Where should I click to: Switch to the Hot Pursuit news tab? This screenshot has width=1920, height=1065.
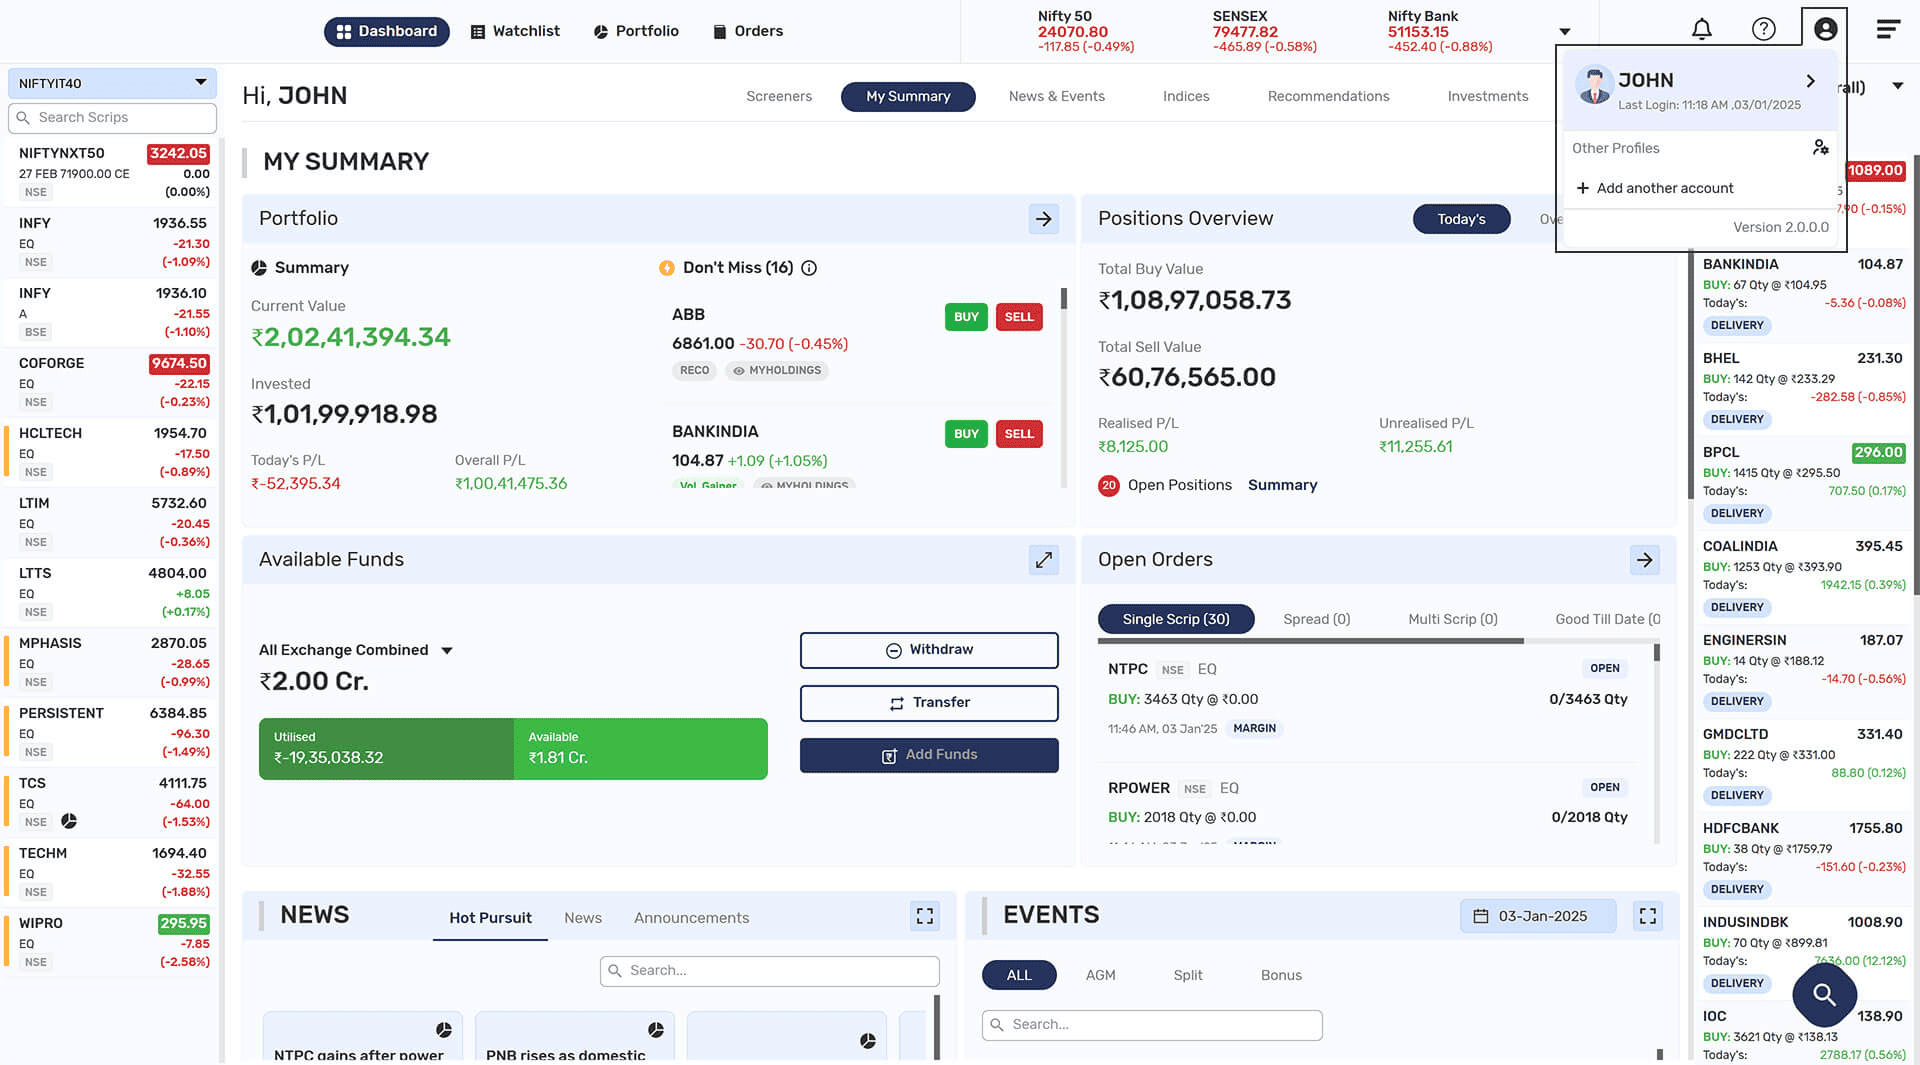click(x=490, y=918)
